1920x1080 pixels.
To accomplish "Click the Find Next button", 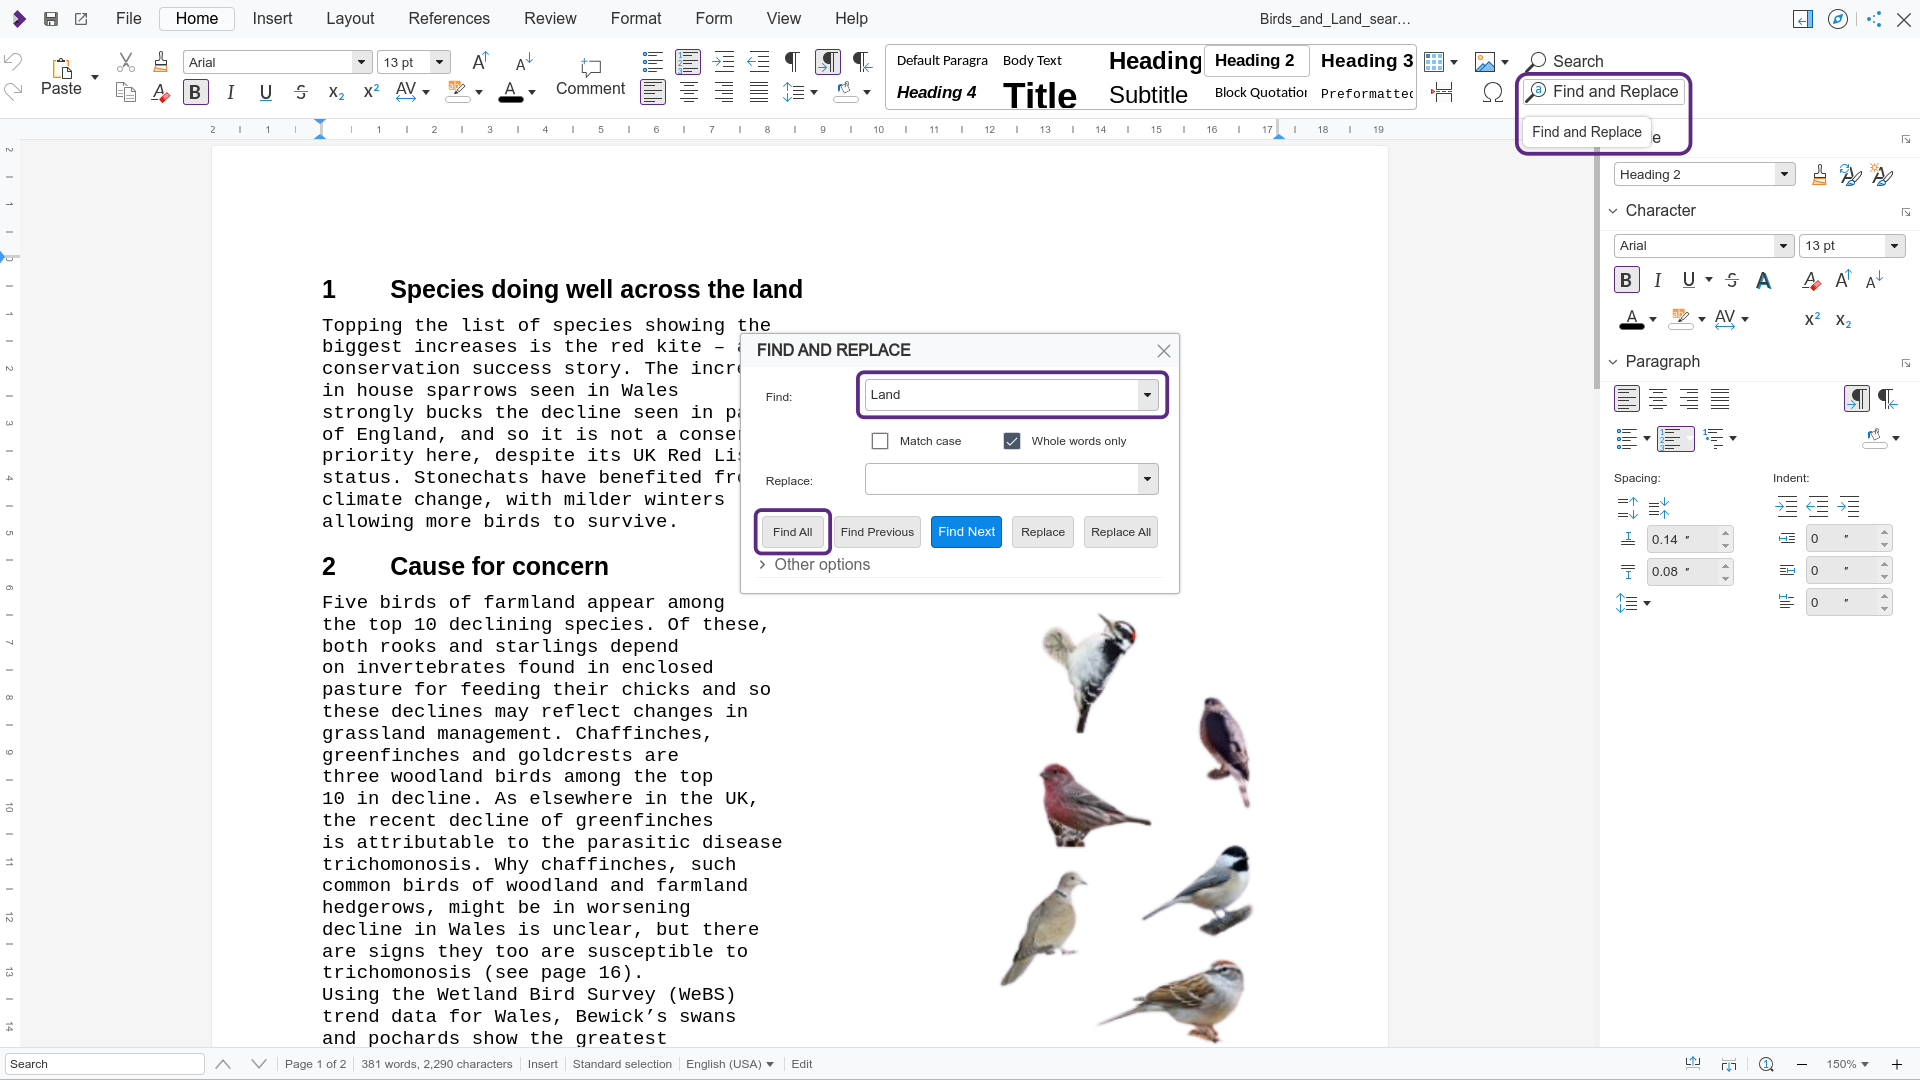I will (x=966, y=531).
